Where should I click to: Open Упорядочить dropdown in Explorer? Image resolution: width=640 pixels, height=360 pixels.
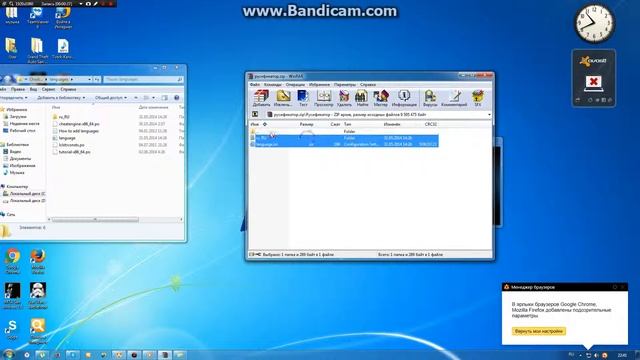pyautogui.click(x=13, y=98)
